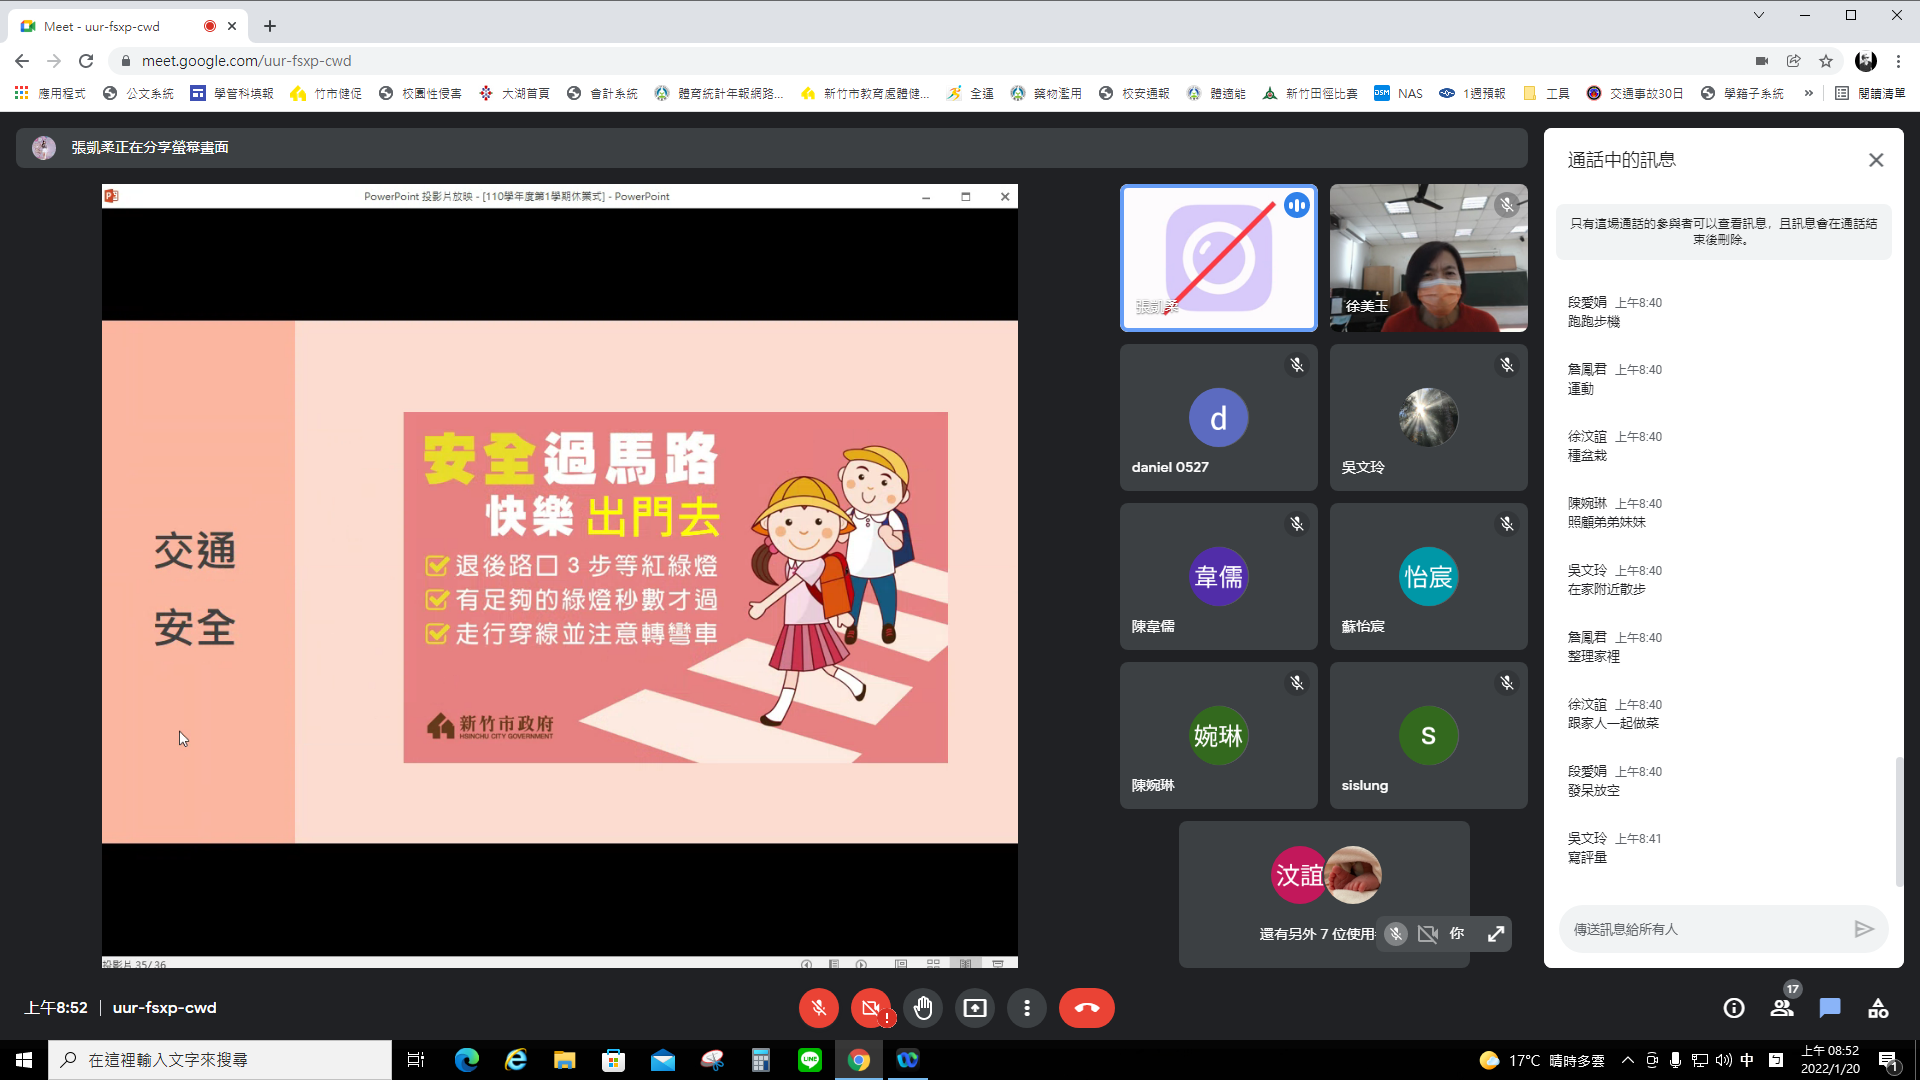Click the send message arrow icon

(1863, 929)
